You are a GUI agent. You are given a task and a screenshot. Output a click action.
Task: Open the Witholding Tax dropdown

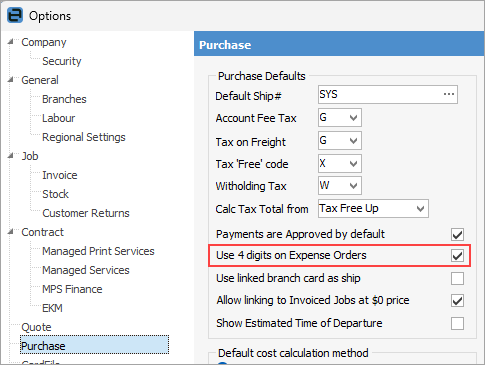click(x=353, y=186)
